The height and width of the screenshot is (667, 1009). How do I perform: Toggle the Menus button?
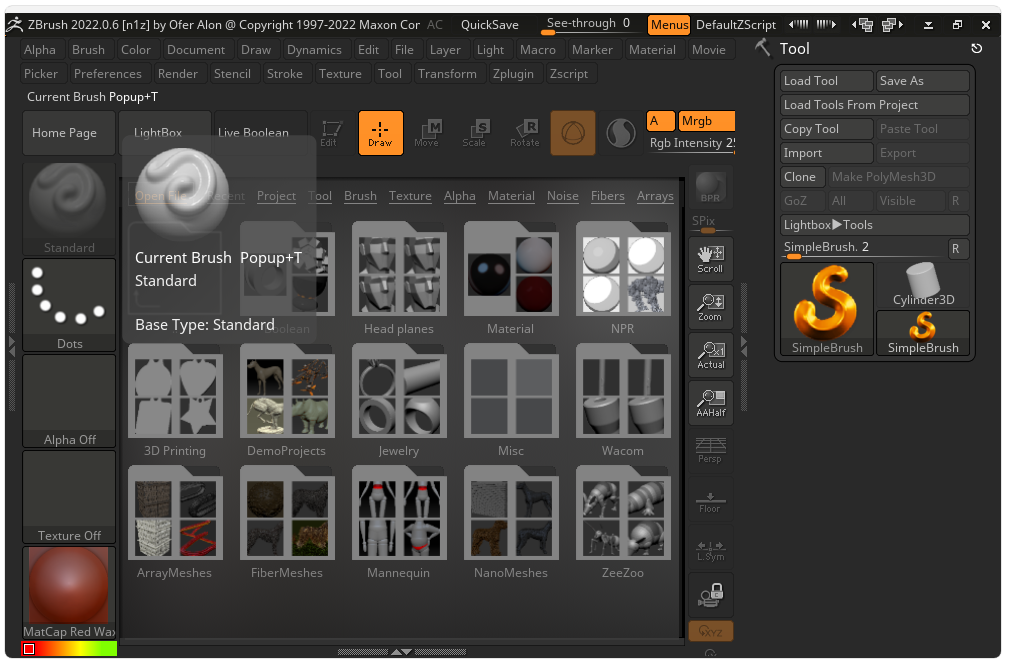click(x=669, y=25)
